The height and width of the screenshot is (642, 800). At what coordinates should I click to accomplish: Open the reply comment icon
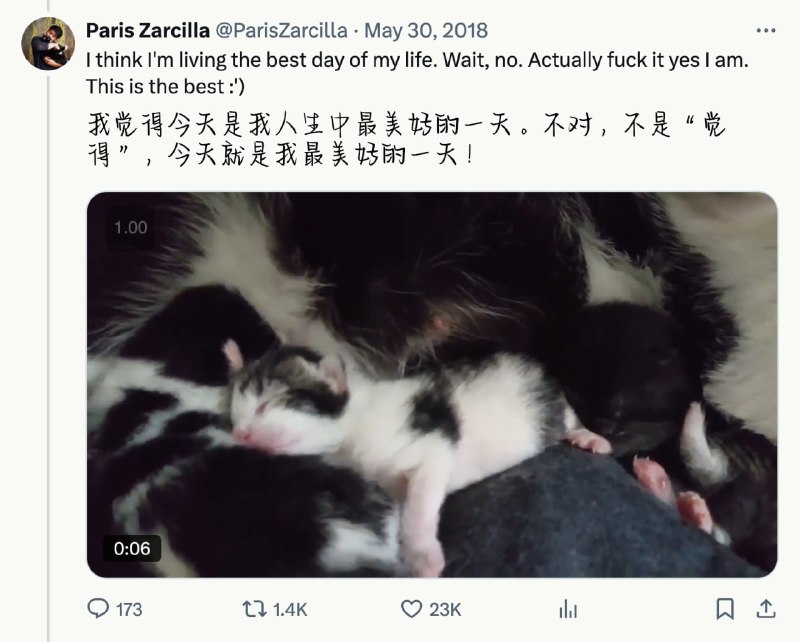pyautogui.click(x=98, y=609)
